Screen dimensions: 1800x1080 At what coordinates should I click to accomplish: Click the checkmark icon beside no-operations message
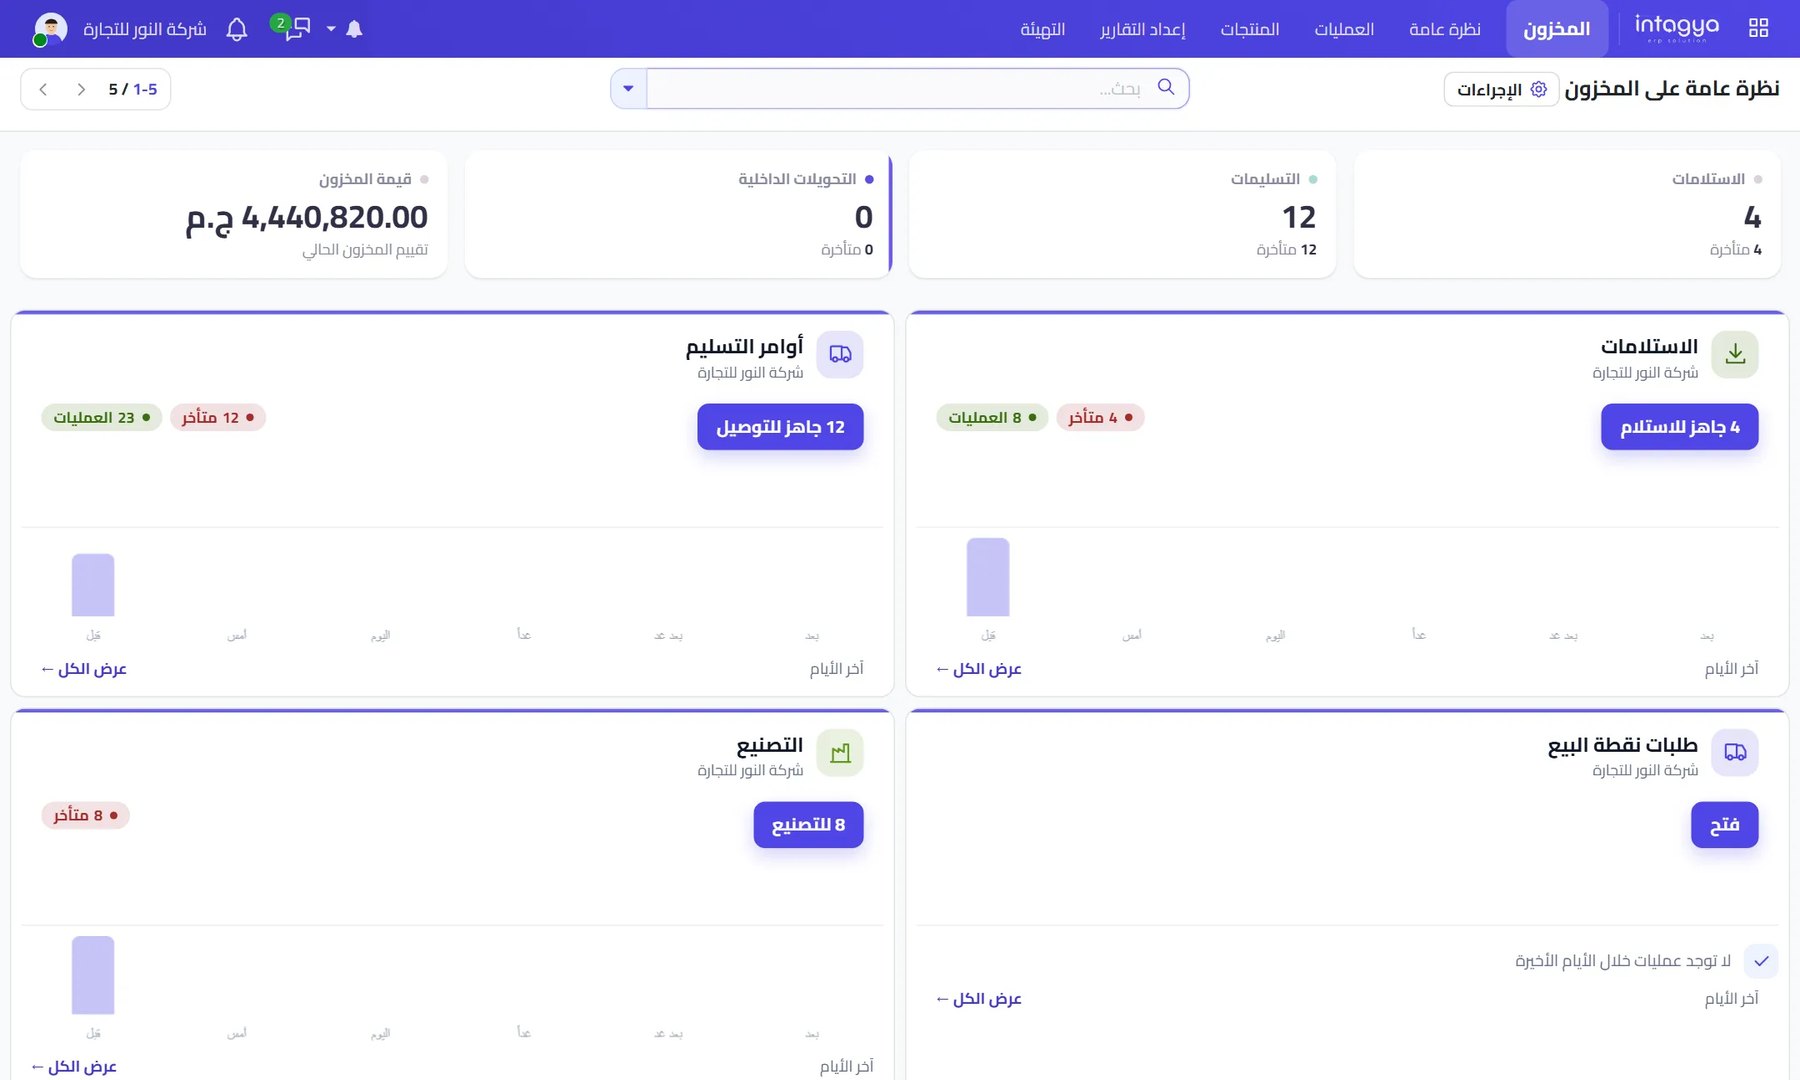pyautogui.click(x=1761, y=961)
